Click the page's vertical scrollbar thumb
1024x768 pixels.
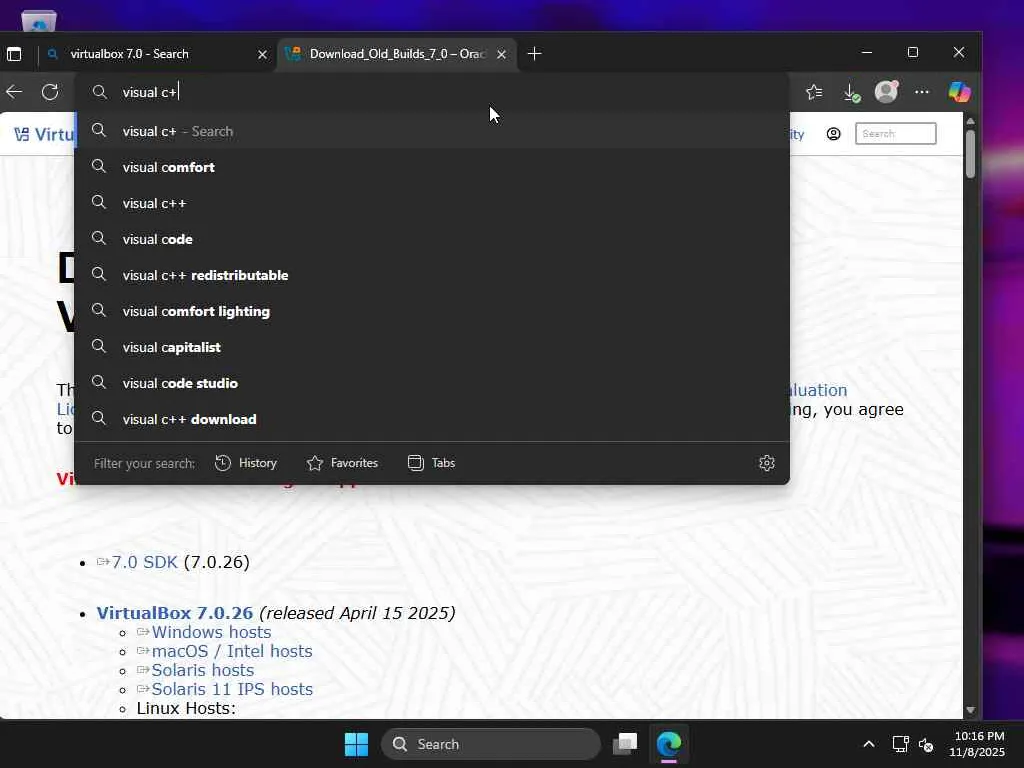click(970, 154)
